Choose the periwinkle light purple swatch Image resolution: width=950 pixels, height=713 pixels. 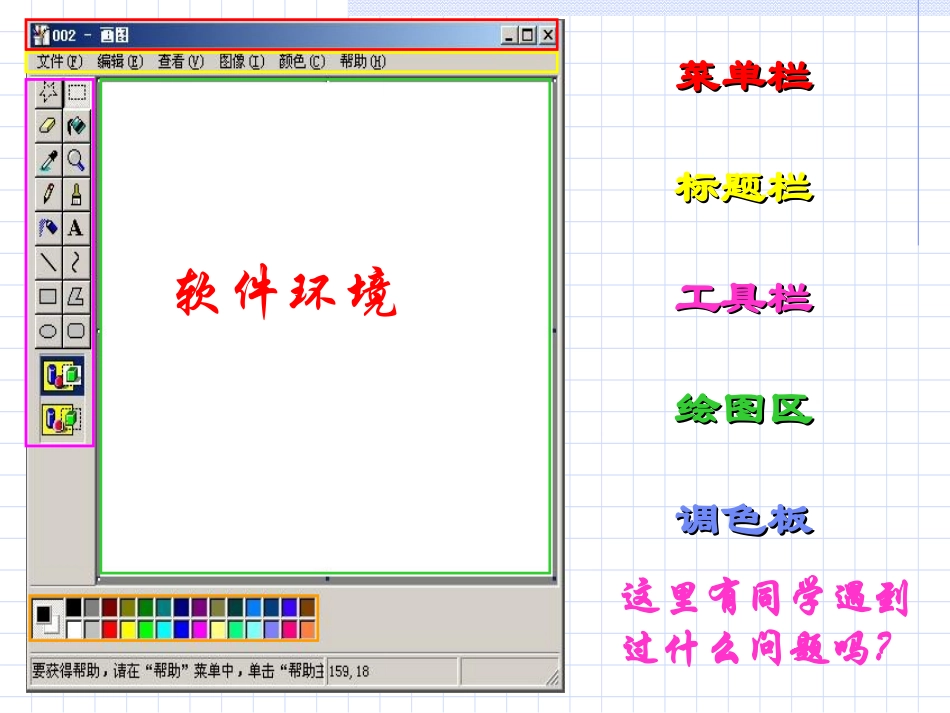[x=271, y=629]
